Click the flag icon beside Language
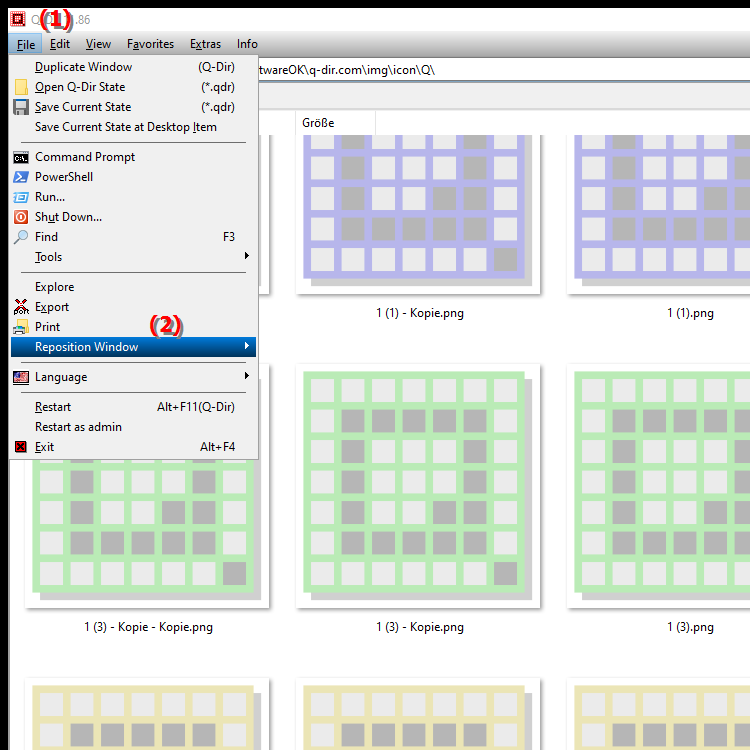 pyautogui.click(x=21, y=377)
